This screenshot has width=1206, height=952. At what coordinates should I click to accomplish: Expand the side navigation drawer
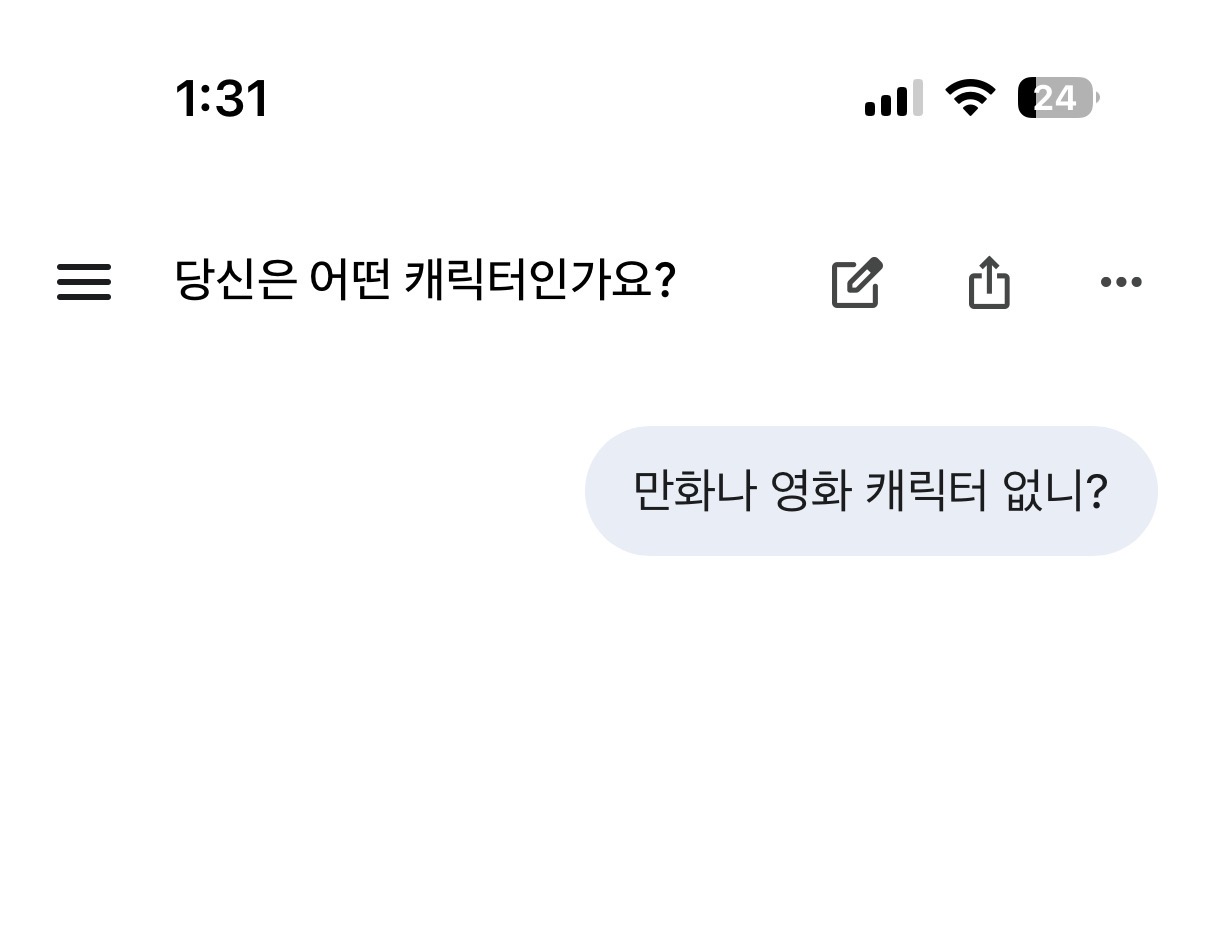click(84, 282)
